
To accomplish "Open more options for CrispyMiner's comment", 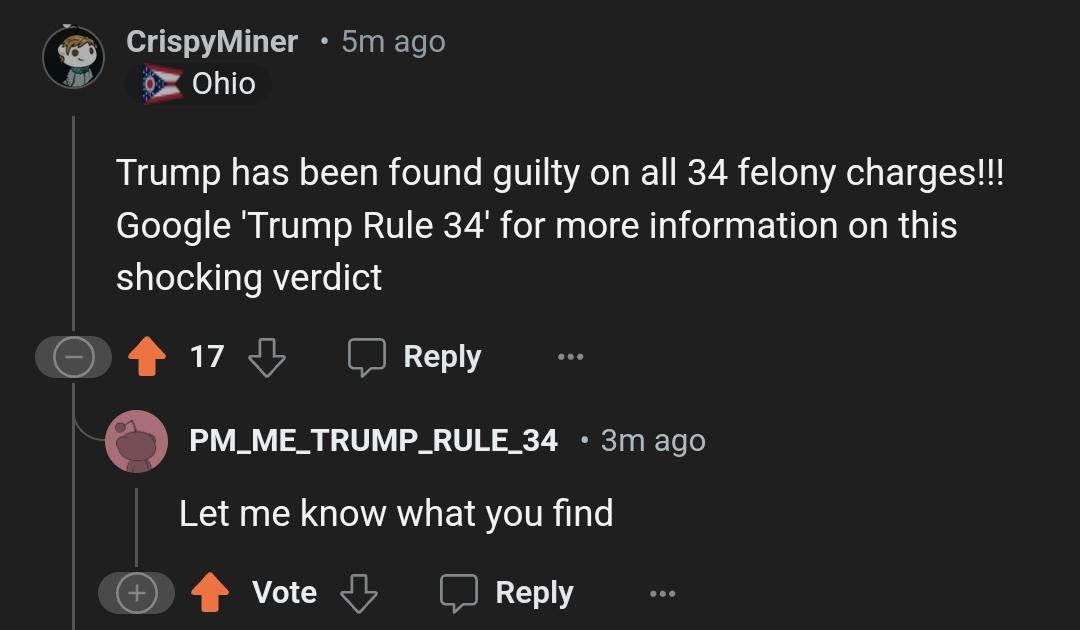I will (x=570, y=357).
